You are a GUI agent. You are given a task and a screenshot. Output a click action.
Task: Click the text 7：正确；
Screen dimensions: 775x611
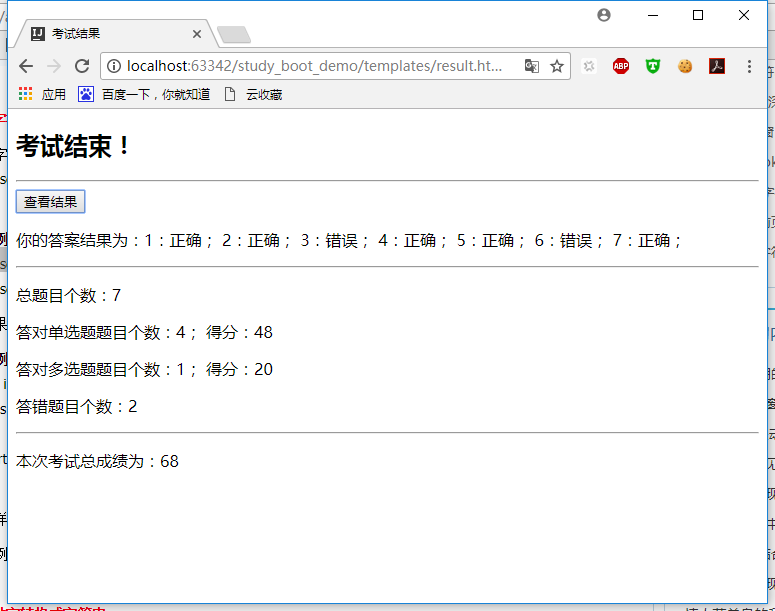646,240
